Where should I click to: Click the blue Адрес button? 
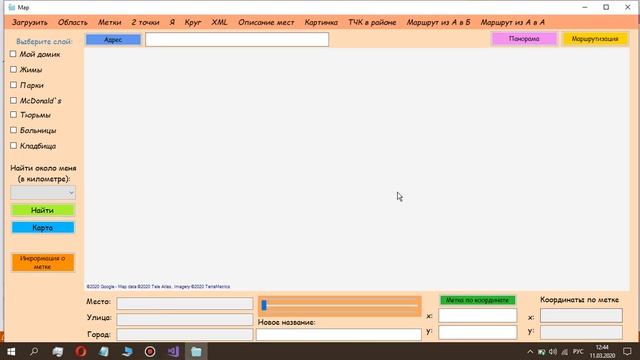click(113, 40)
